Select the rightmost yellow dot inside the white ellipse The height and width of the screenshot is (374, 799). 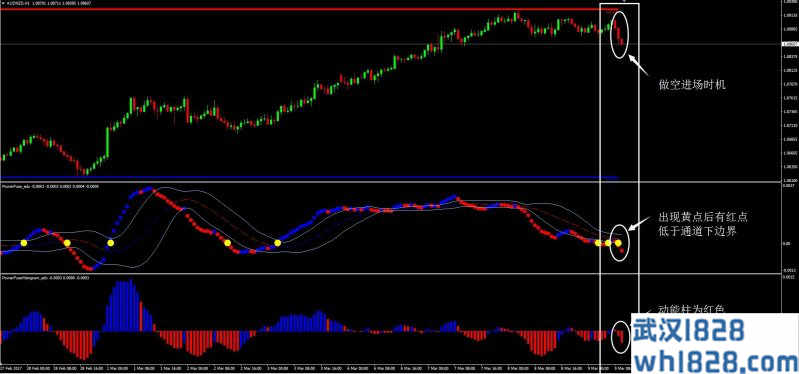point(618,243)
